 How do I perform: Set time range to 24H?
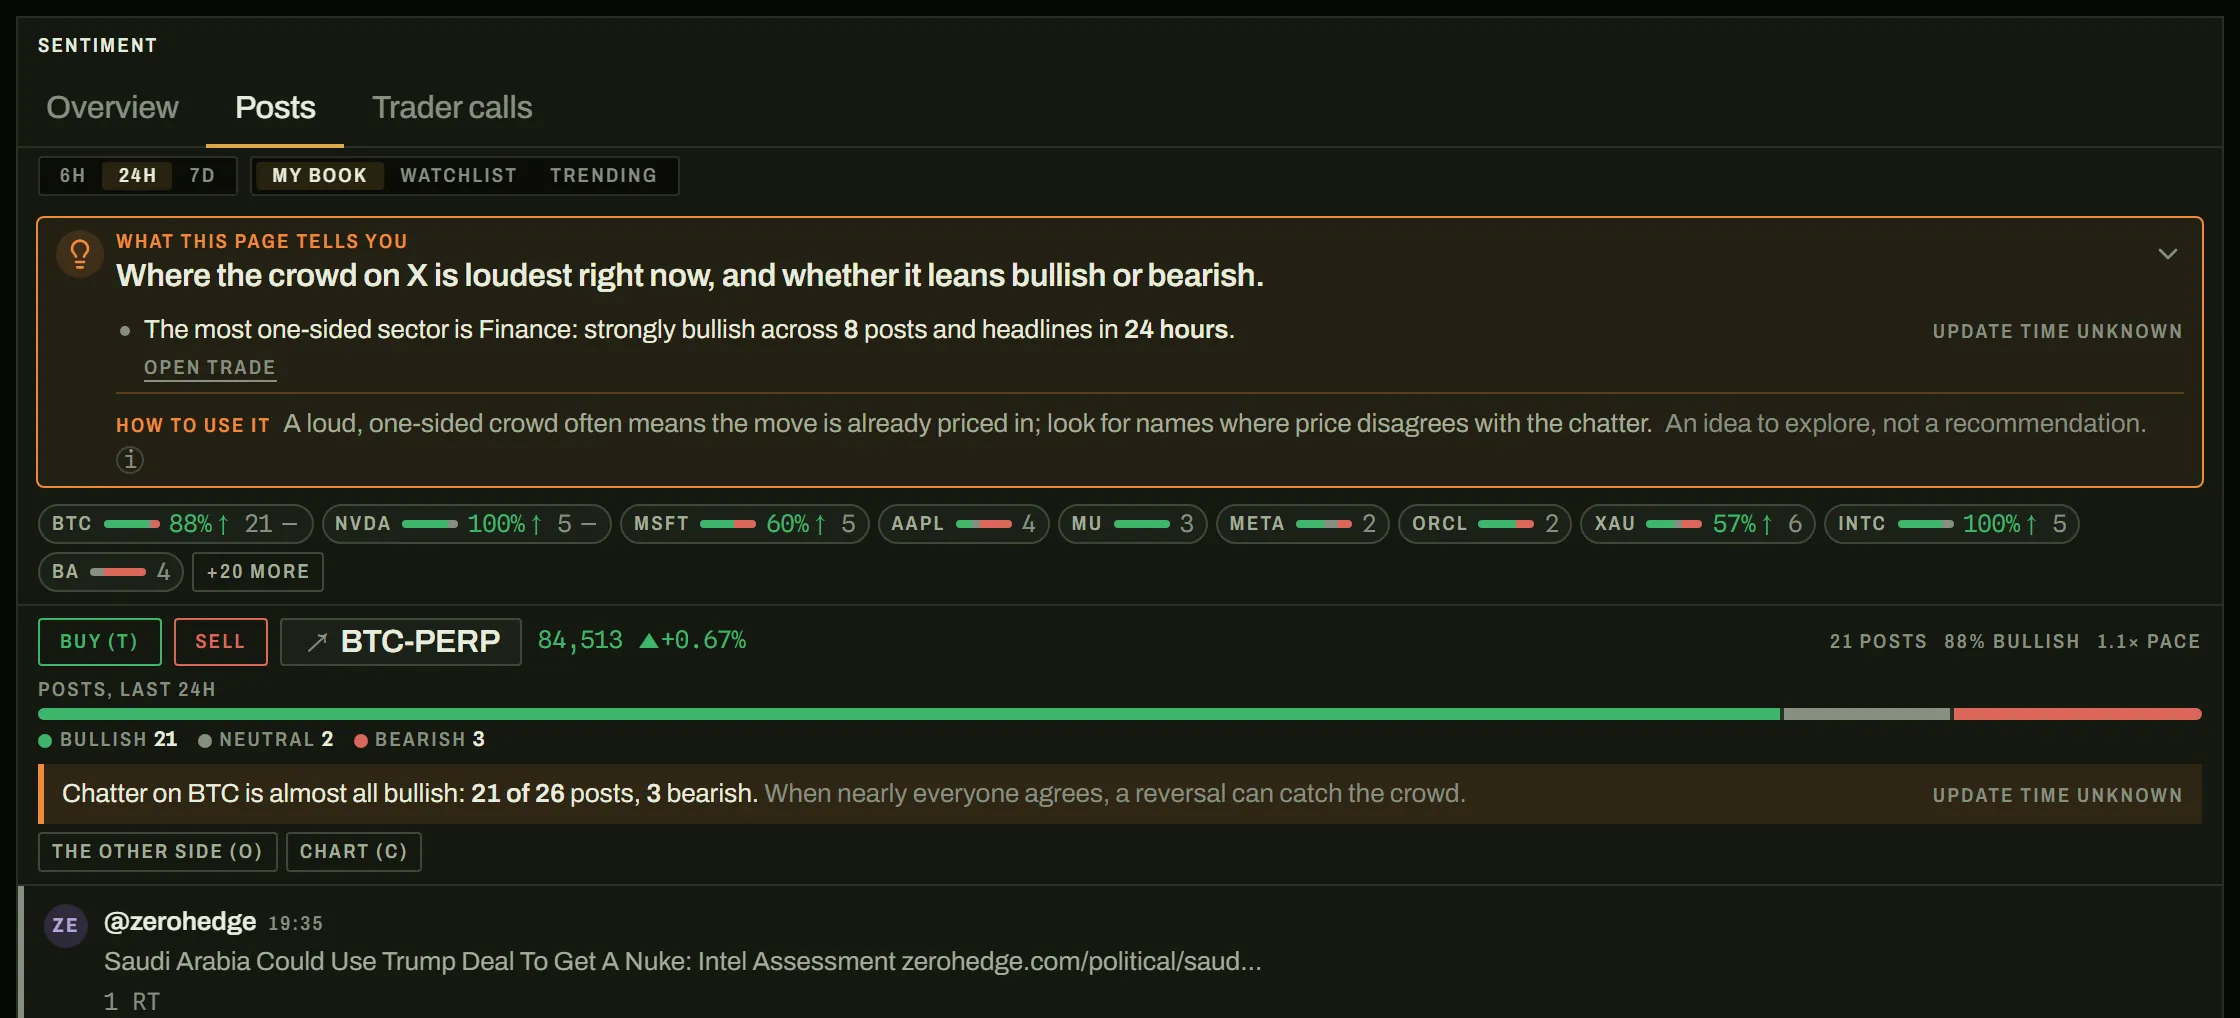(137, 176)
